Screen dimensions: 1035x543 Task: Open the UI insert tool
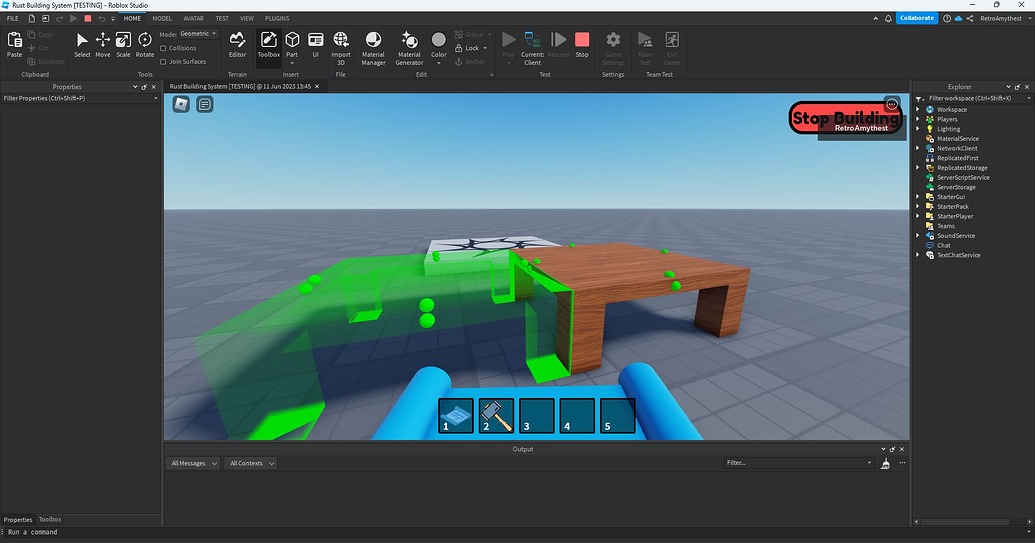tap(316, 44)
